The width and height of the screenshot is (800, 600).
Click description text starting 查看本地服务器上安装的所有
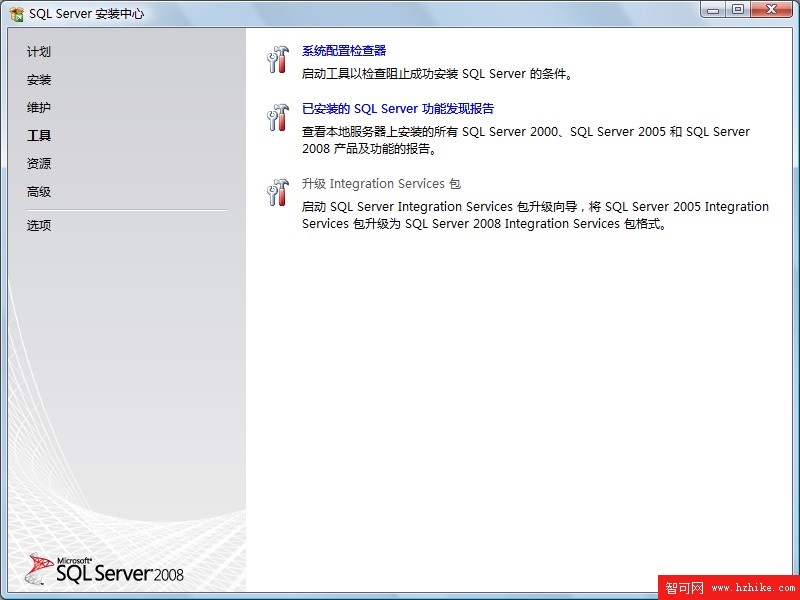(526, 140)
